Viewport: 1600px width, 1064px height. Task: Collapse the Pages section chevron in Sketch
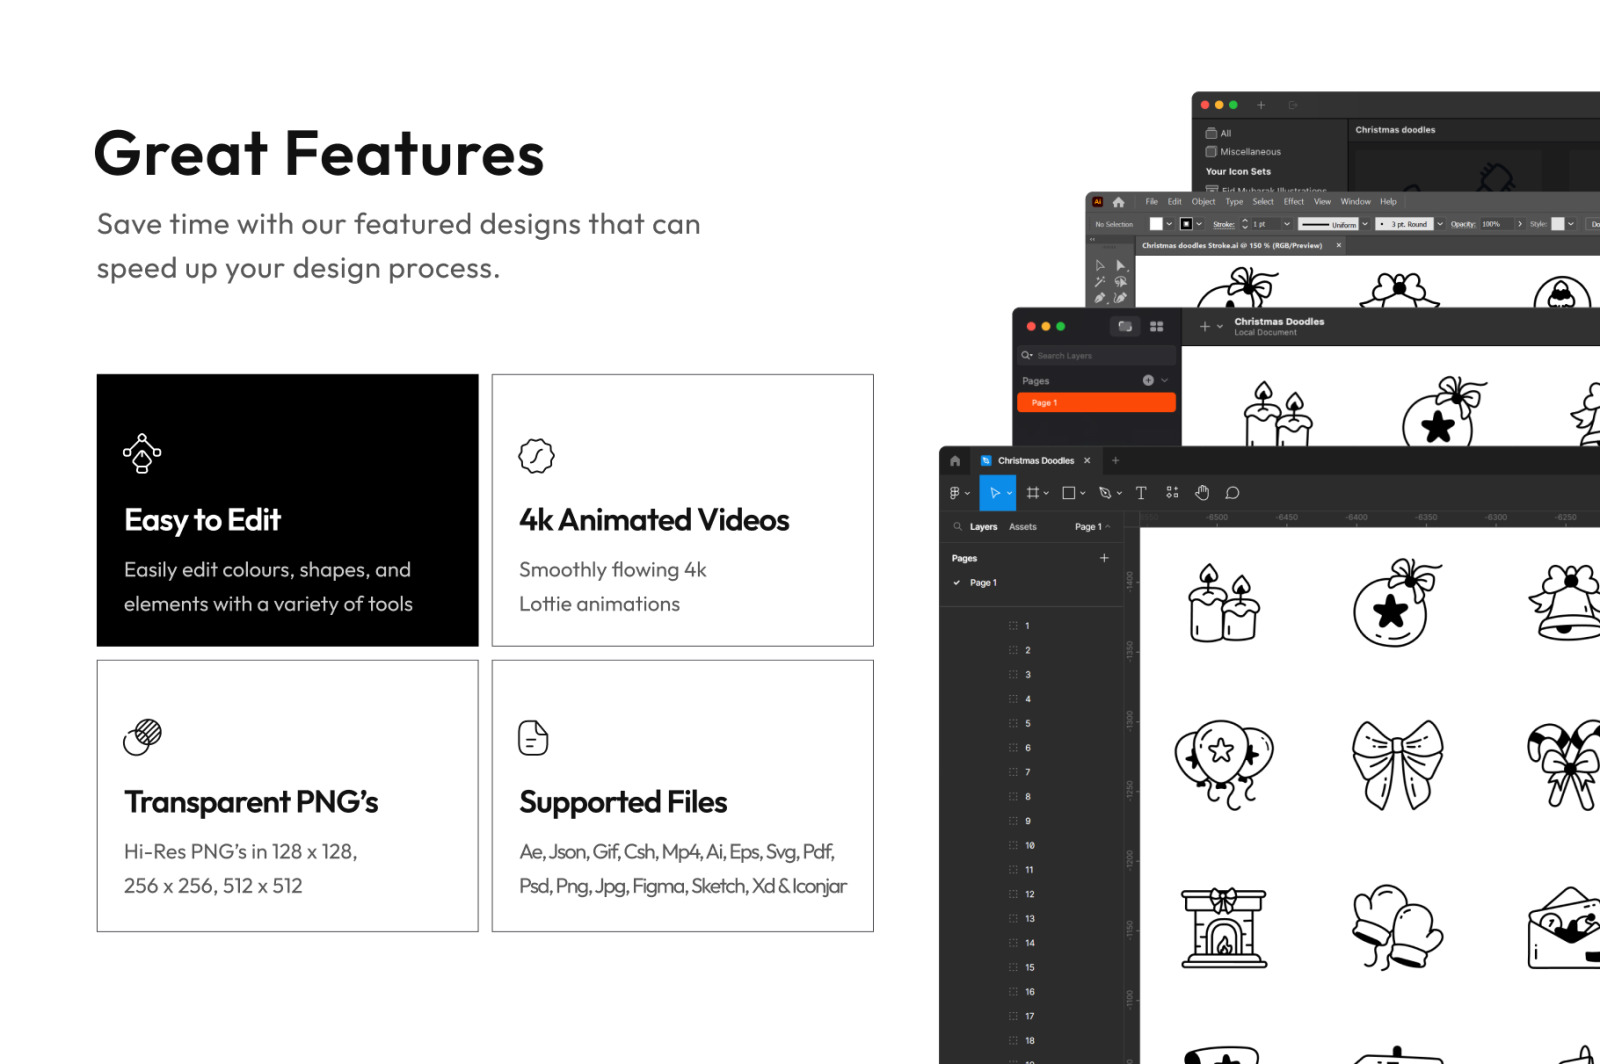[x=1165, y=380]
